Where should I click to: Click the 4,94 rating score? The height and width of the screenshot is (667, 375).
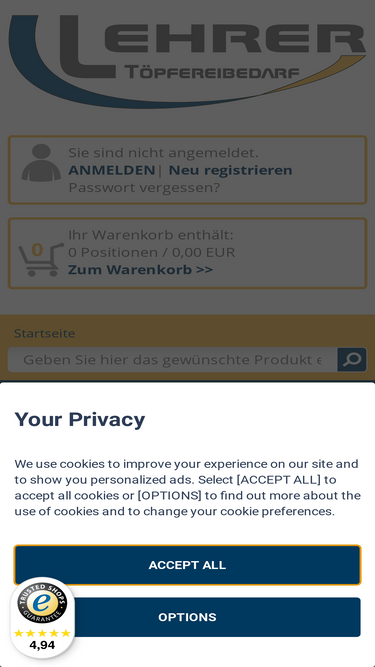pyautogui.click(x=42, y=645)
